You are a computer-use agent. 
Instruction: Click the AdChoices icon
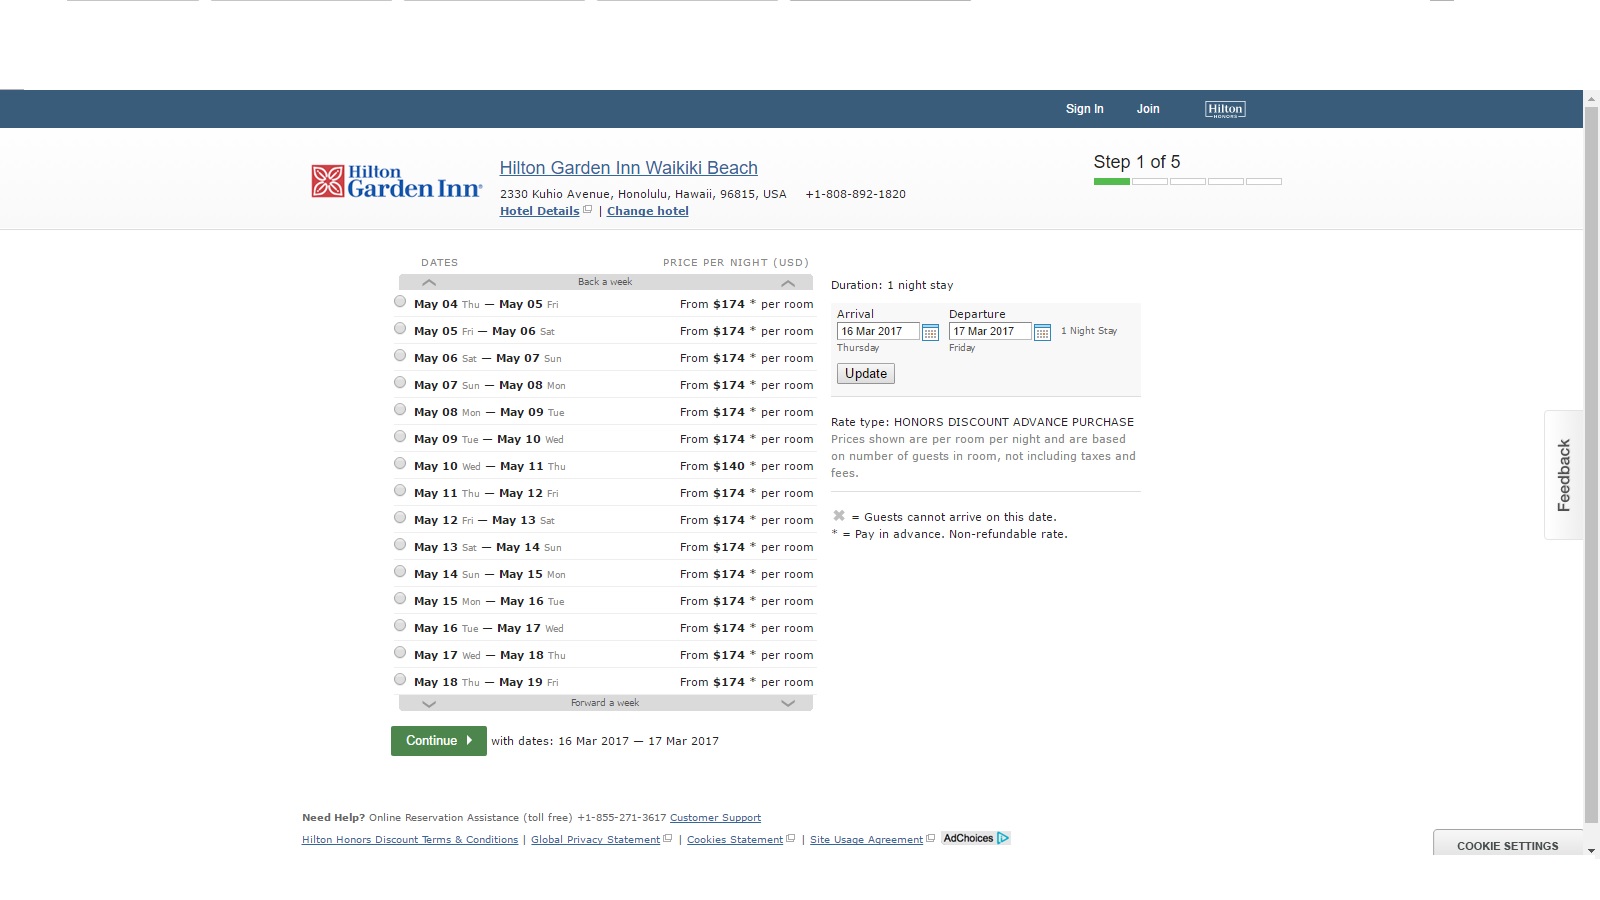976,838
